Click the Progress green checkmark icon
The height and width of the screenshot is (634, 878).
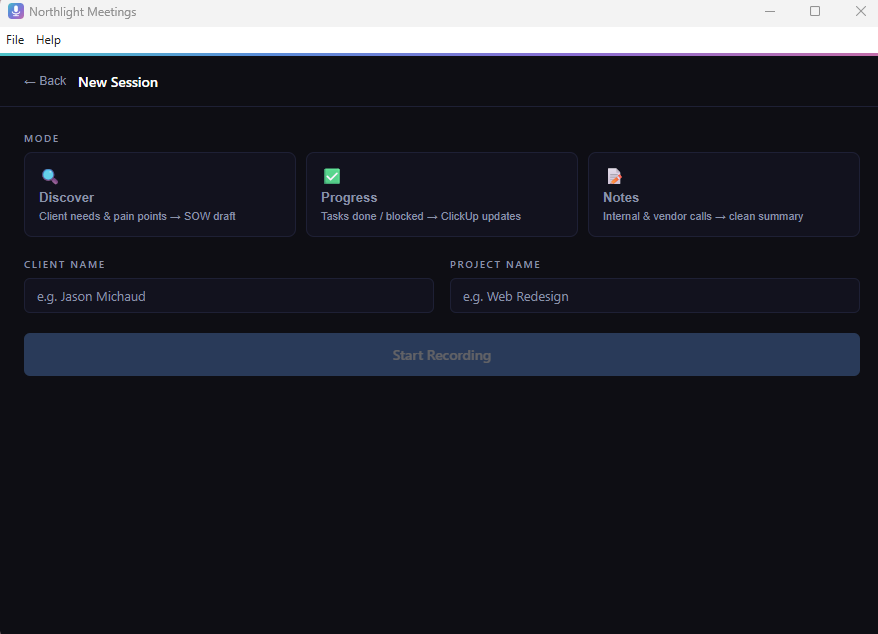332,176
